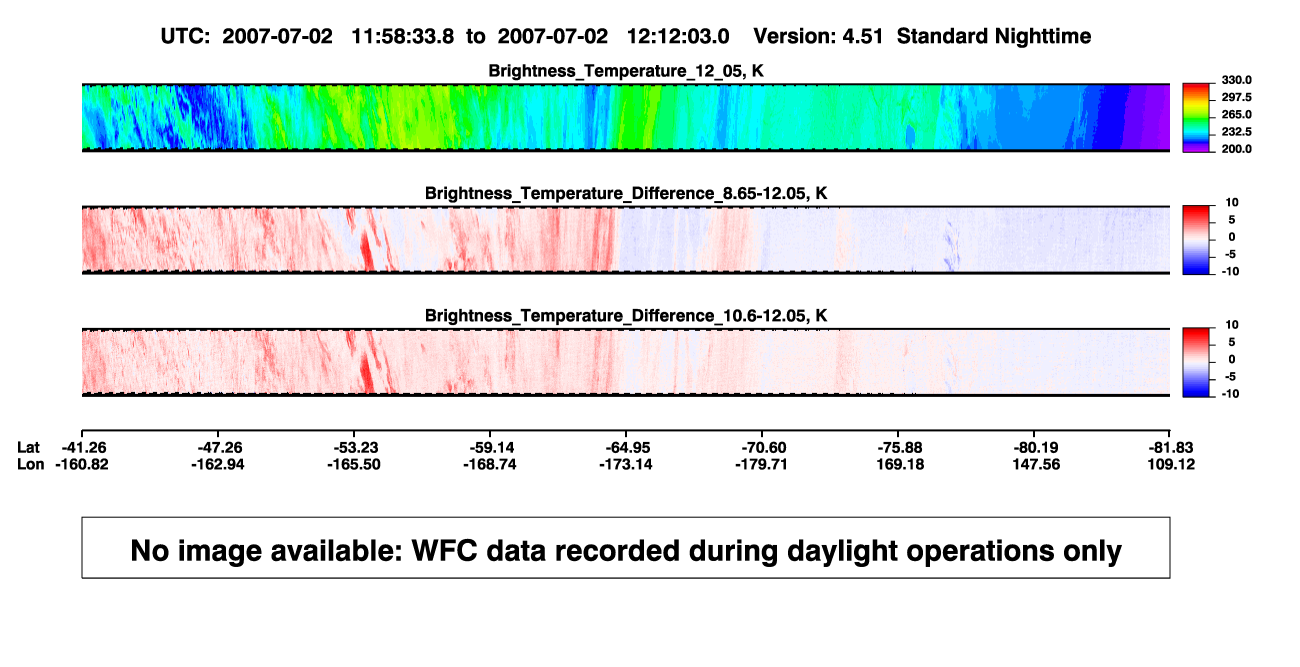This screenshot has height=667, width=1300.
Task: Click the latitude value -64.95
Action: point(626,447)
